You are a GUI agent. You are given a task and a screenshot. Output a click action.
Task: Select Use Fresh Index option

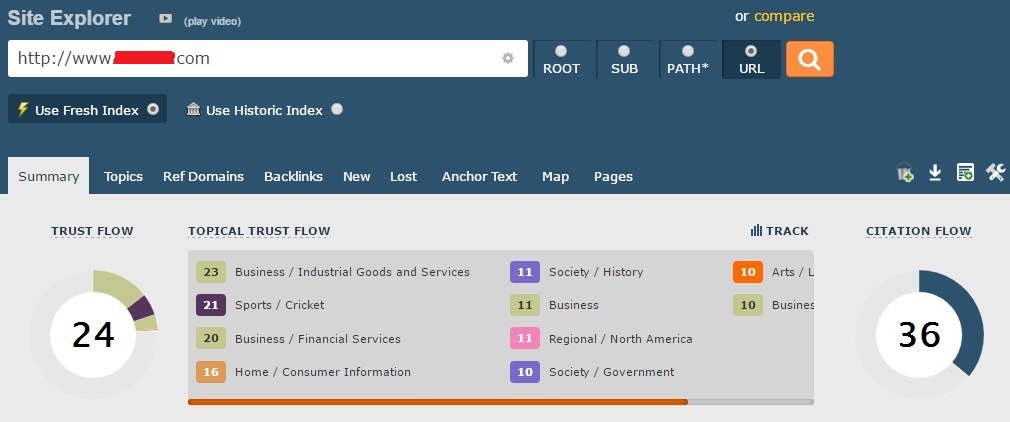153,110
